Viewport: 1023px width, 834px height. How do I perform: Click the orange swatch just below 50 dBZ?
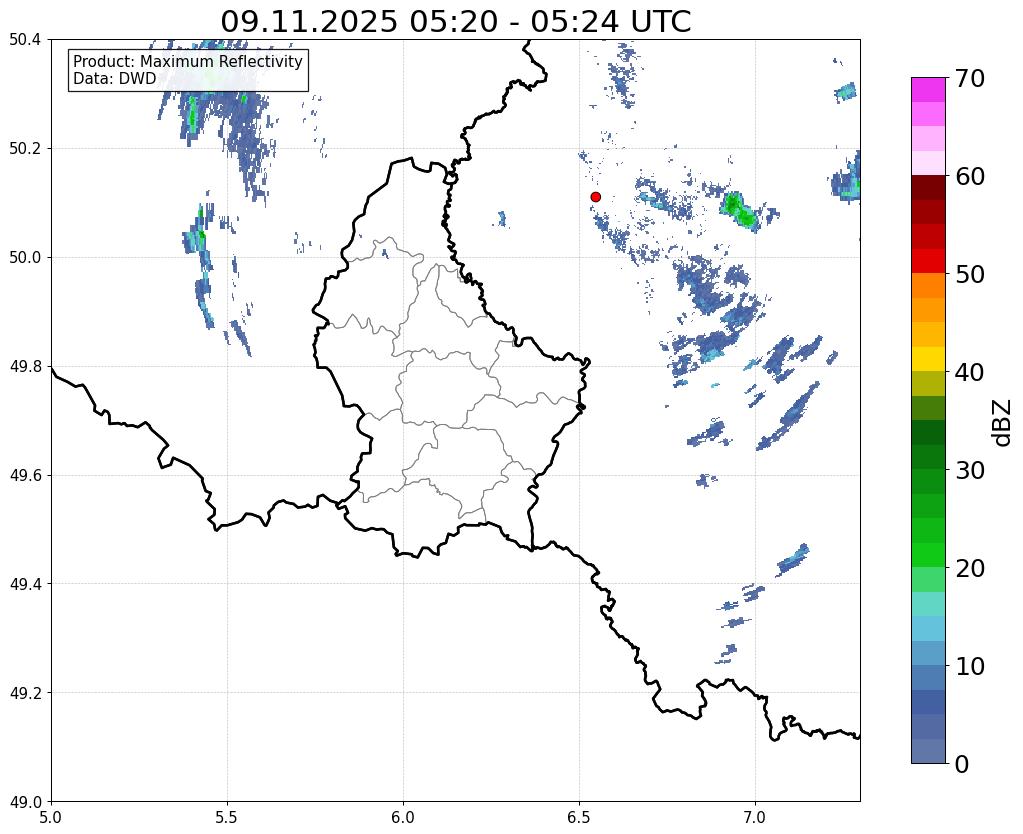pyautogui.click(x=928, y=286)
